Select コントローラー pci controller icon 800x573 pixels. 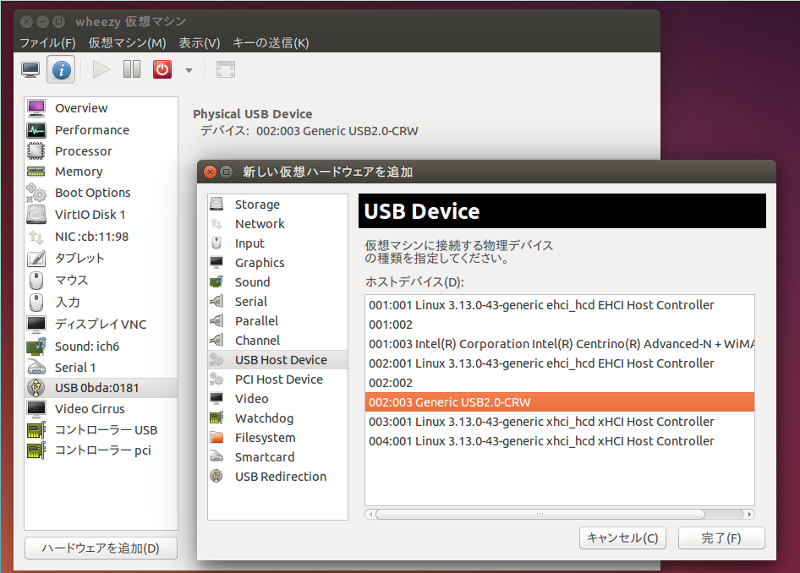point(36,451)
